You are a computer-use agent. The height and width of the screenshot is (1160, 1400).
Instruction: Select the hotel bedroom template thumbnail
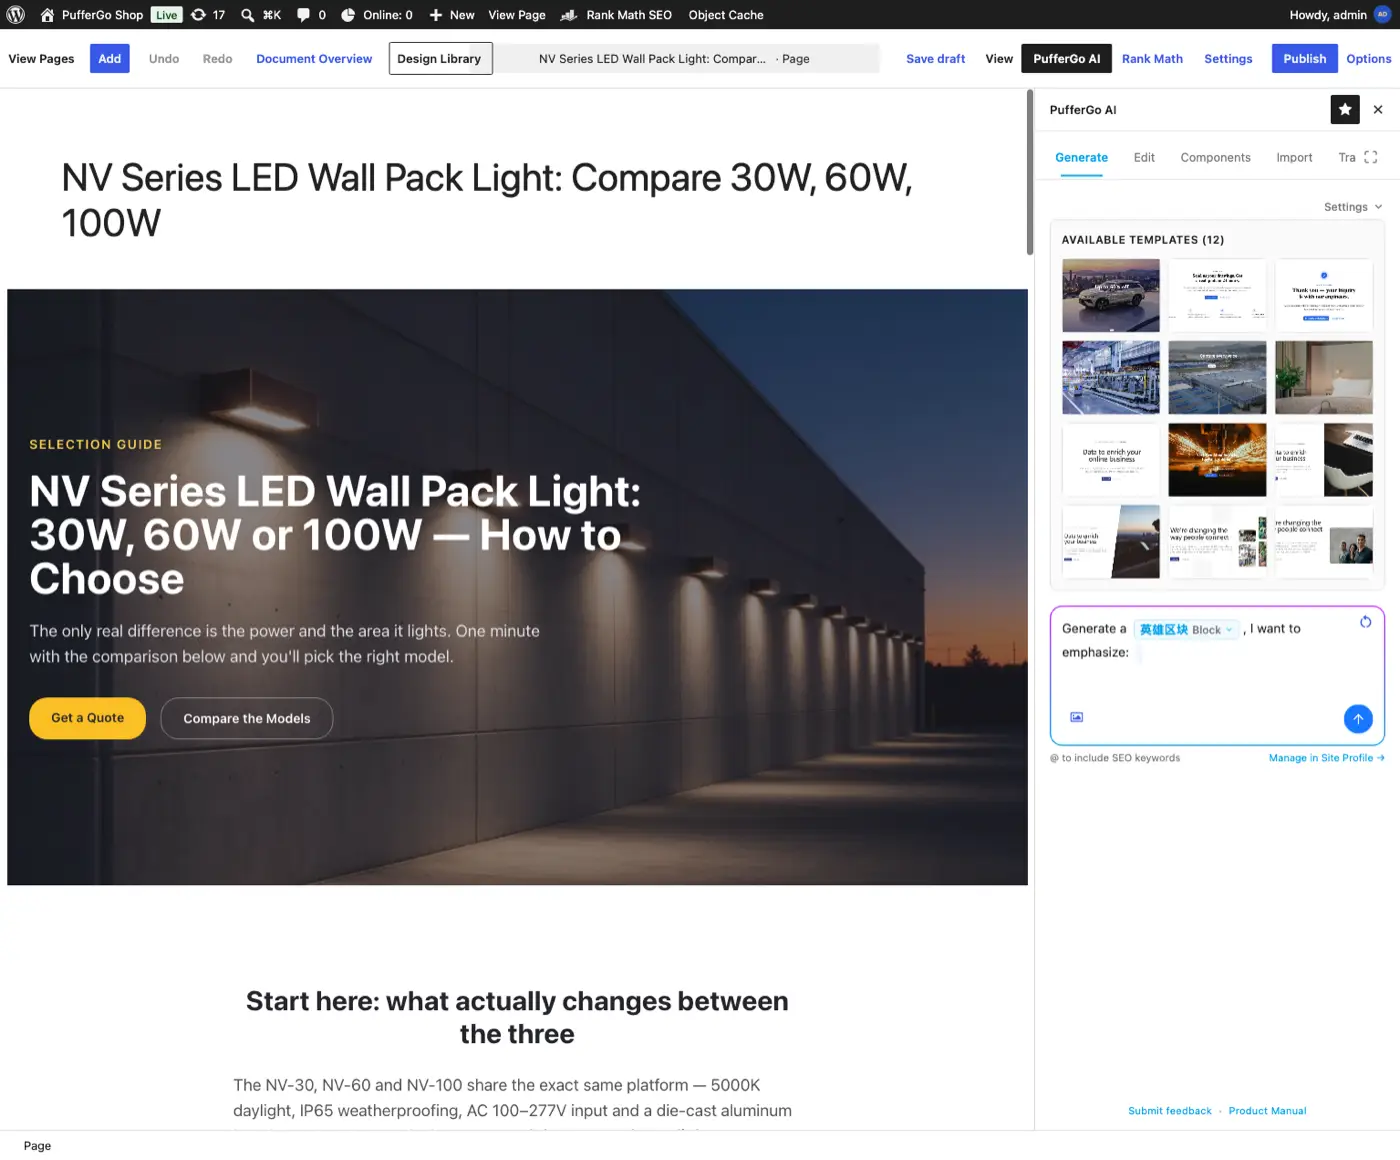coord(1324,378)
